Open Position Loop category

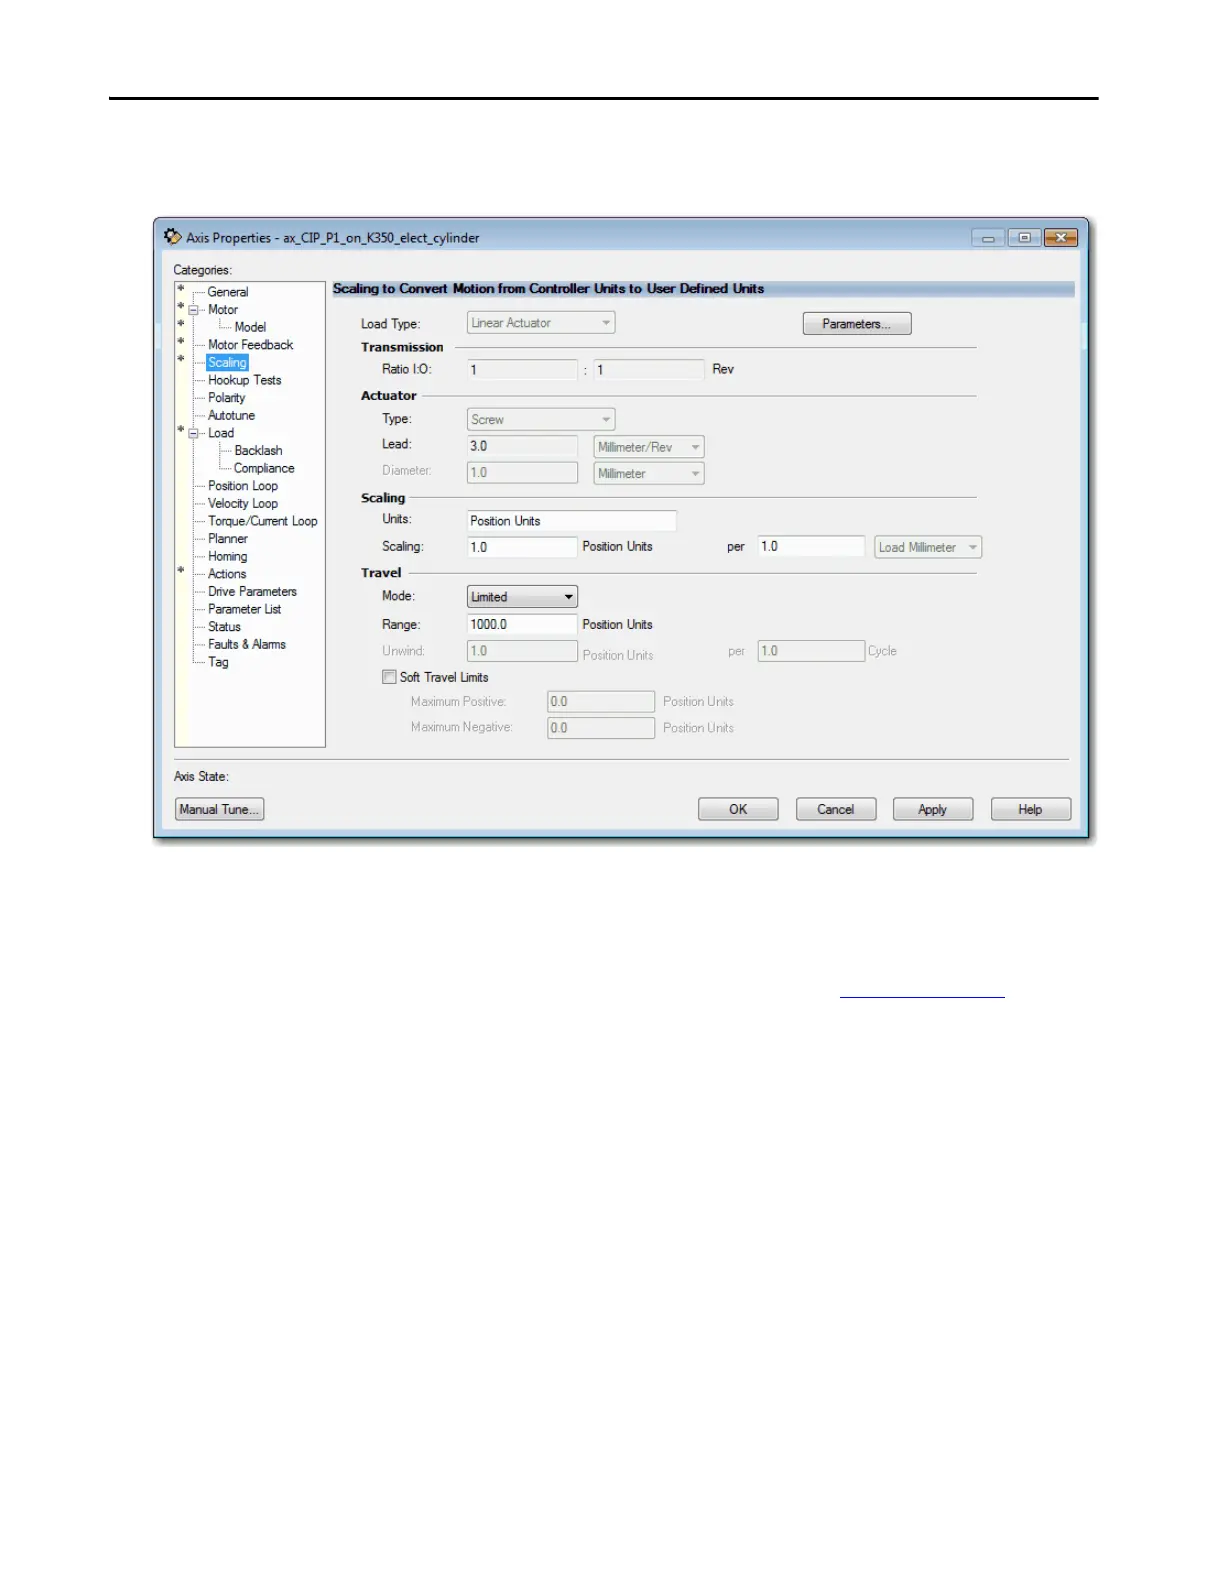coord(243,486)
